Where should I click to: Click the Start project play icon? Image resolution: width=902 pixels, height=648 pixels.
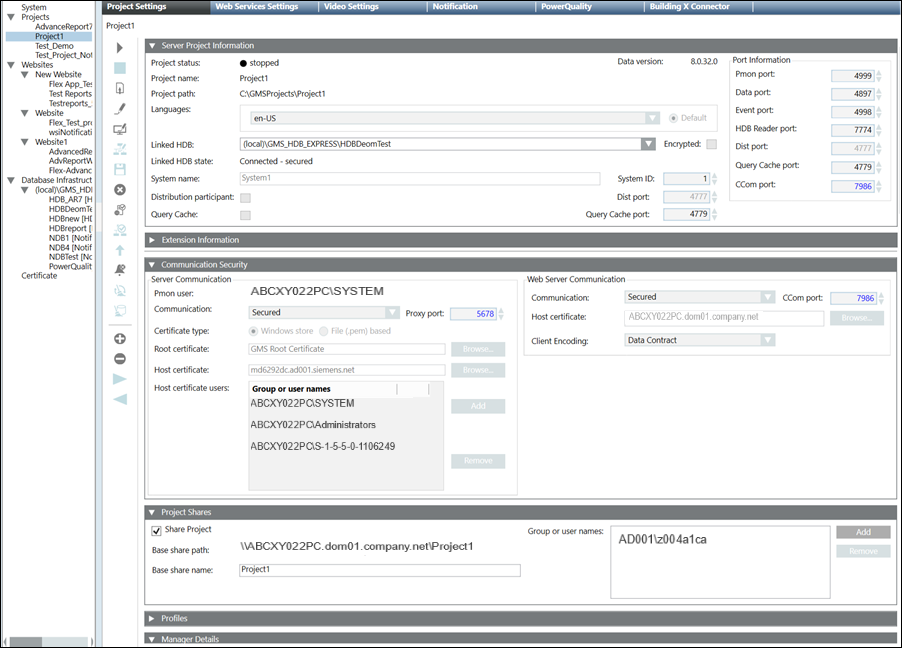coord(120,48)
